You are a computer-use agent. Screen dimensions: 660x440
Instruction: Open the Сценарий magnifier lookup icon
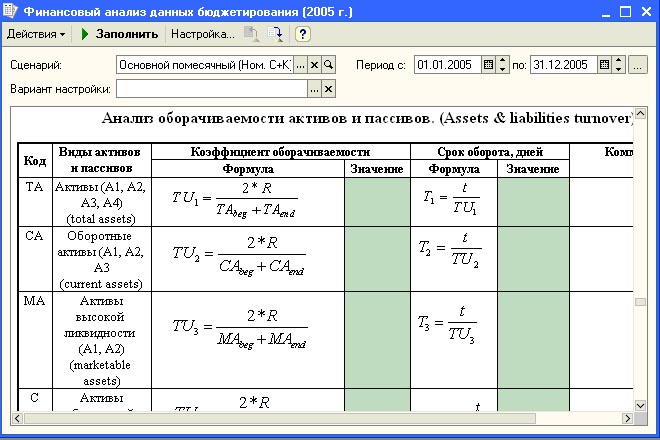tap(328, 65)
